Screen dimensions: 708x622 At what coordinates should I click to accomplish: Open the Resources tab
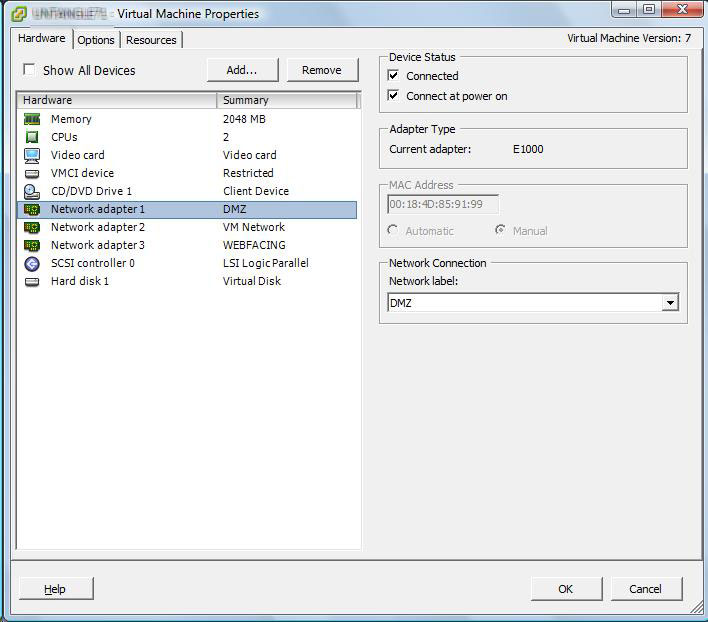pos(151,40)
